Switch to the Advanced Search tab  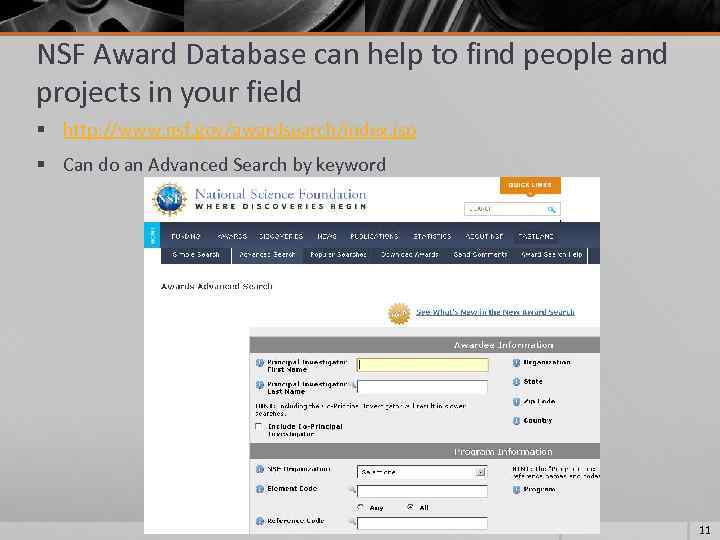click(x=267, y=254)
